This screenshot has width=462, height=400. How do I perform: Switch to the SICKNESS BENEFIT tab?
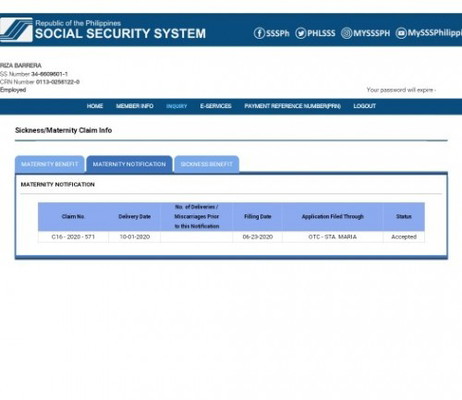[x=207, y=164]
